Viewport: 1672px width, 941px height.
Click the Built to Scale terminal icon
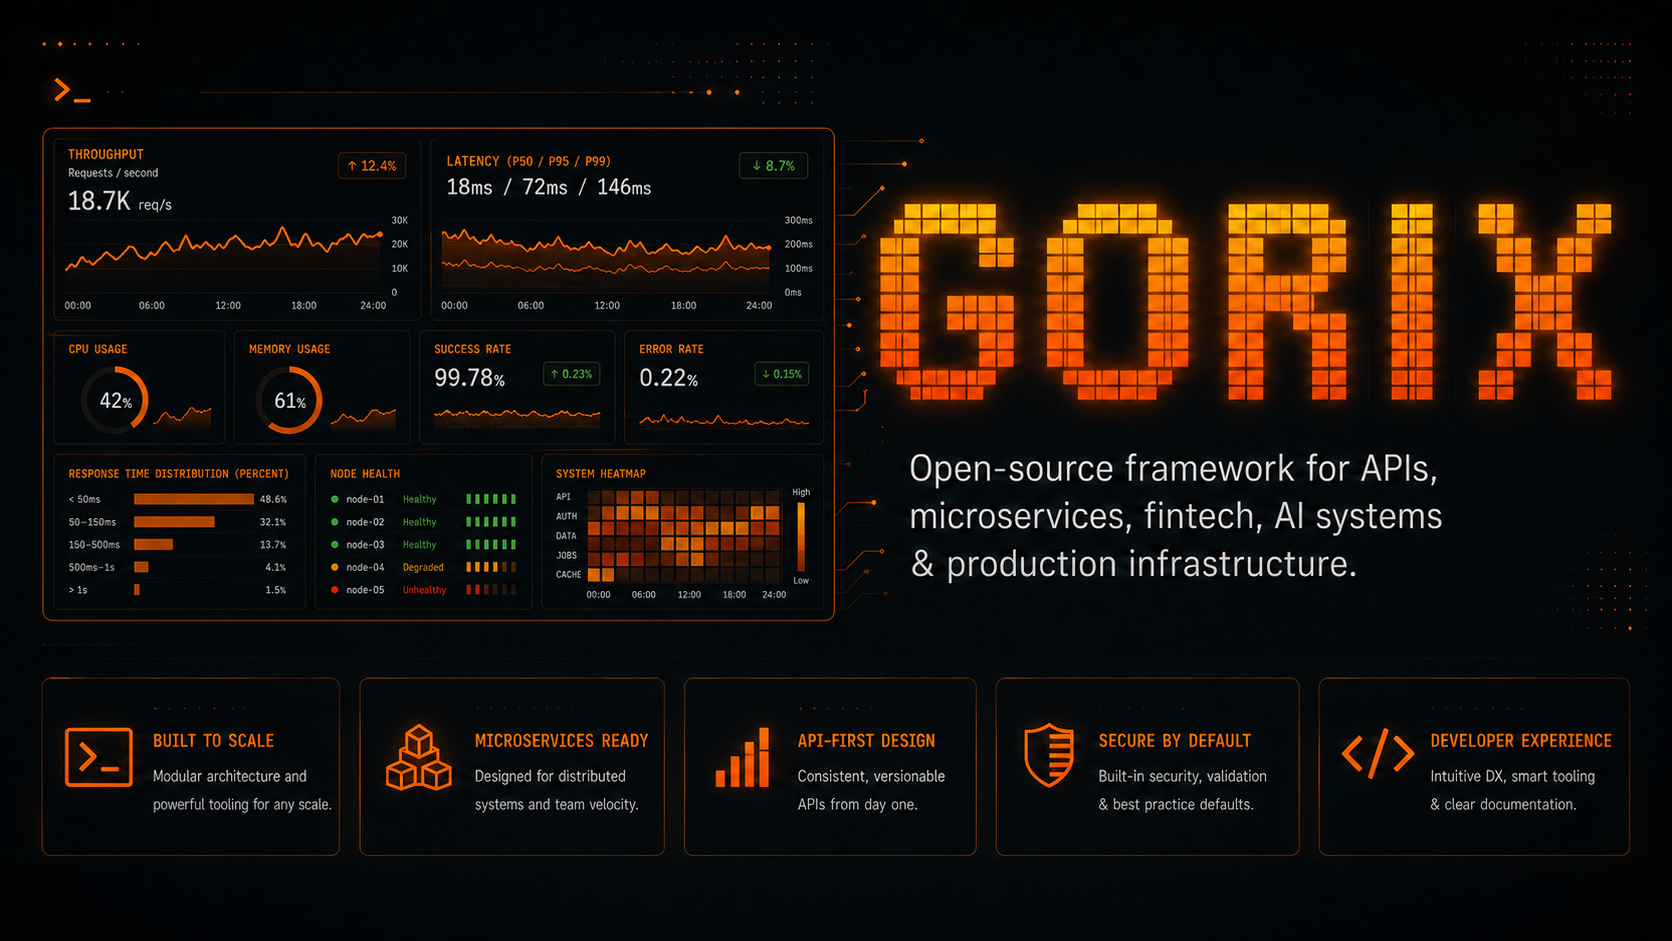(x=98, y=757)
